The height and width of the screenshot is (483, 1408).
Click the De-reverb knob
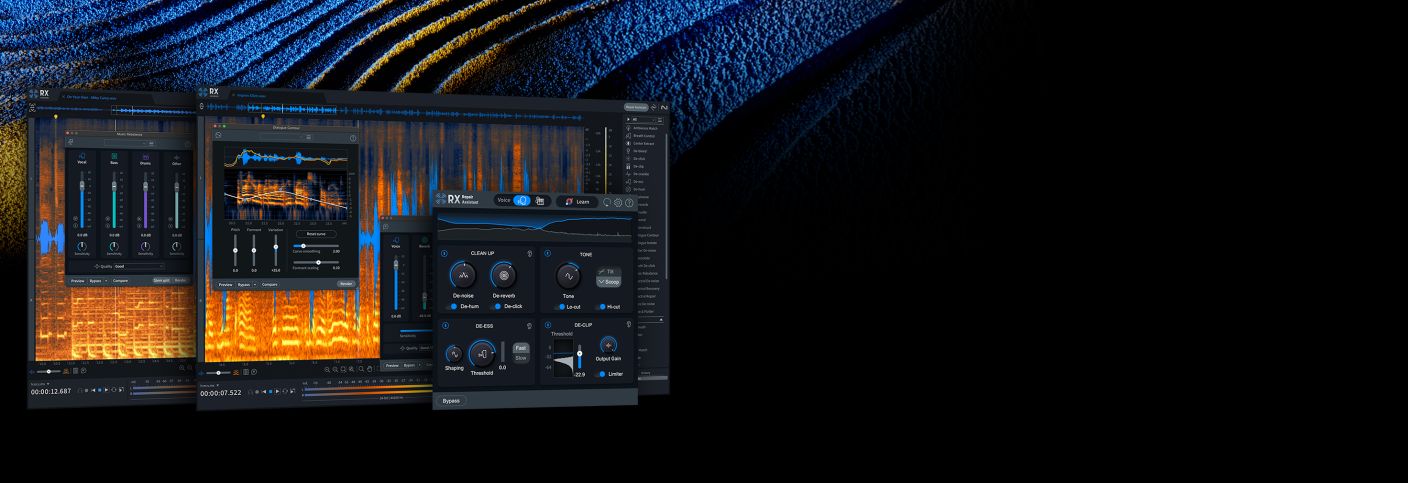click(504, 275)
